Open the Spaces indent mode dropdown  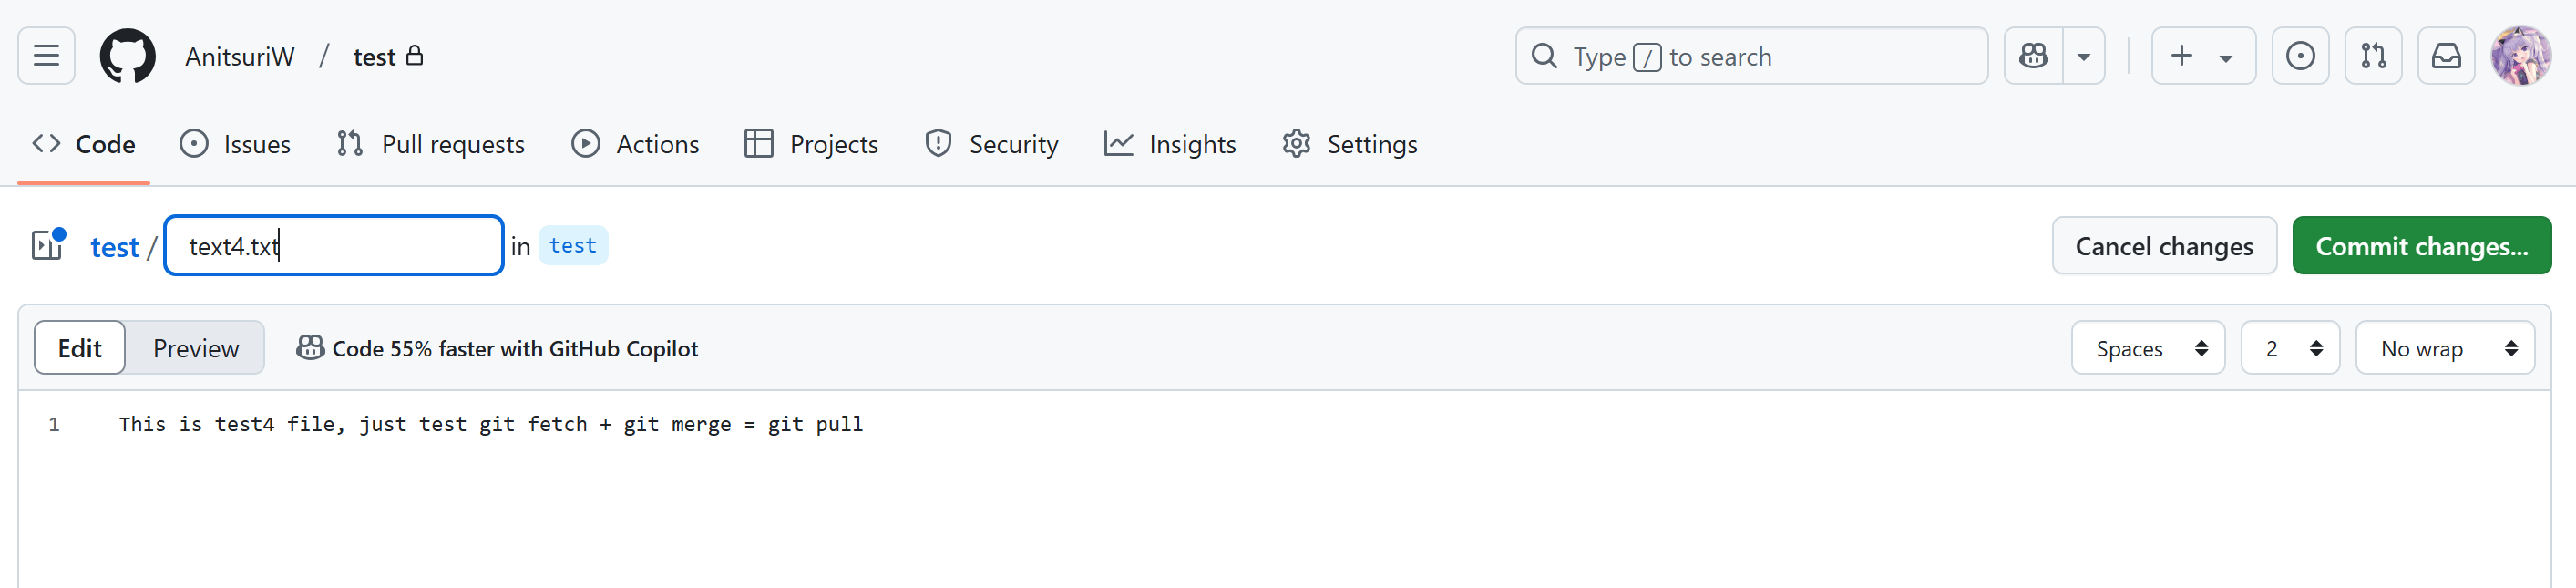coord(2147,348)
